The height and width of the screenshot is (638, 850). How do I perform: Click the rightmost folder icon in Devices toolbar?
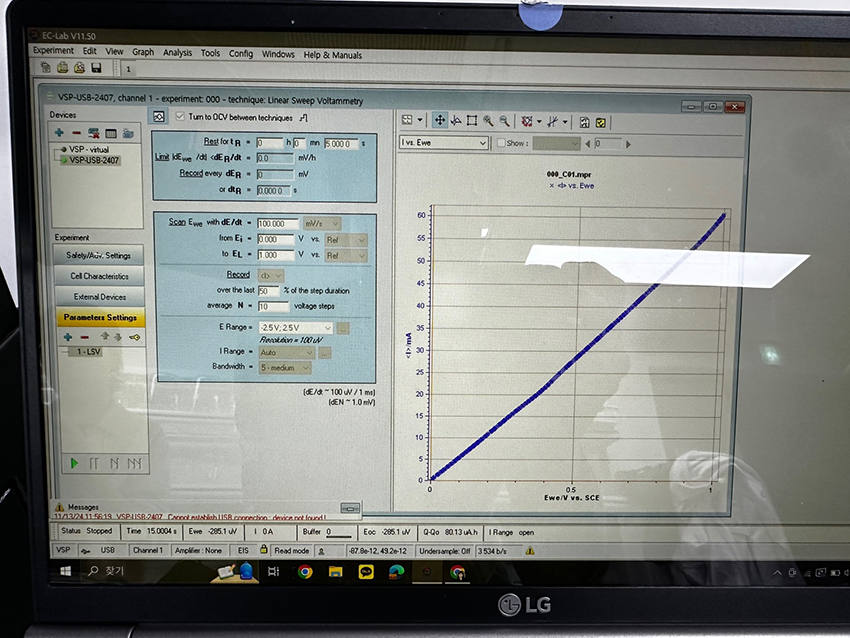click(x=128, y=133)
